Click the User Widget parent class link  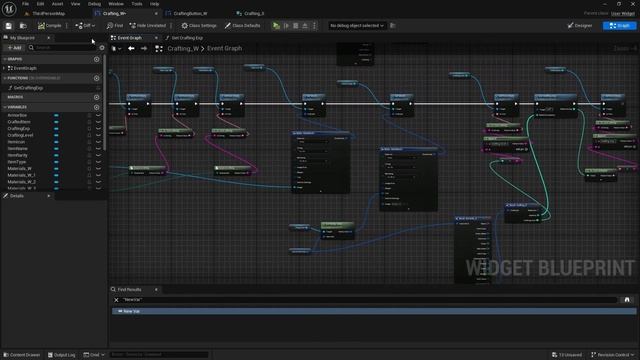point(623,13)
